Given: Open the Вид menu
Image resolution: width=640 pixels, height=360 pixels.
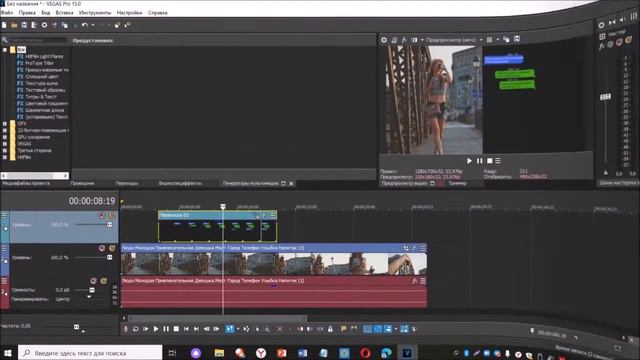Looking at the screenshot, I should [46, 13].
